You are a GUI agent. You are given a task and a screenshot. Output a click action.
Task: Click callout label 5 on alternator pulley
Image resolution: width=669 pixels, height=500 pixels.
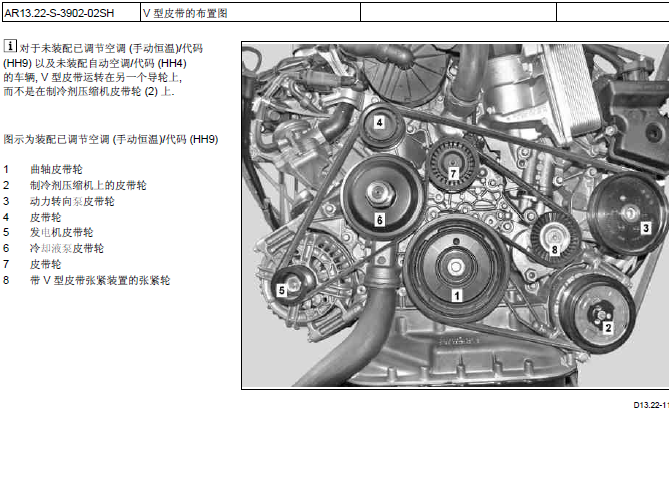coord(281,291)
